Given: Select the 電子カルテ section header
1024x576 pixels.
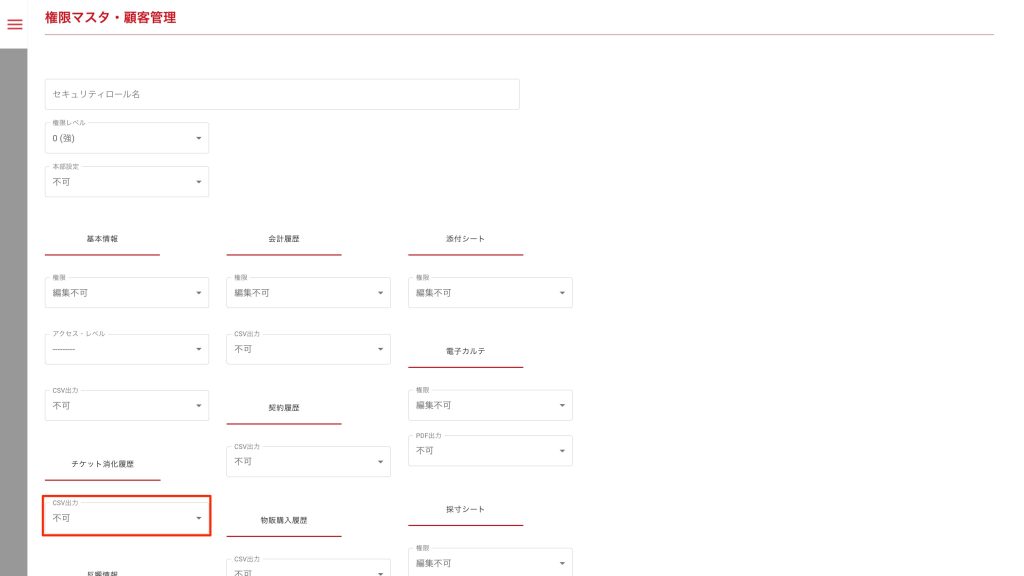Looking at the screenshot, I should tap(465, 352).
